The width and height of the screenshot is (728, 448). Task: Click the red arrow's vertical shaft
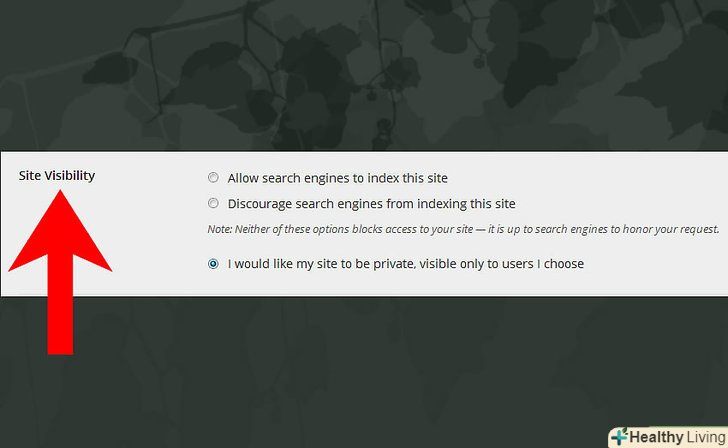click(x=60, y=310)
